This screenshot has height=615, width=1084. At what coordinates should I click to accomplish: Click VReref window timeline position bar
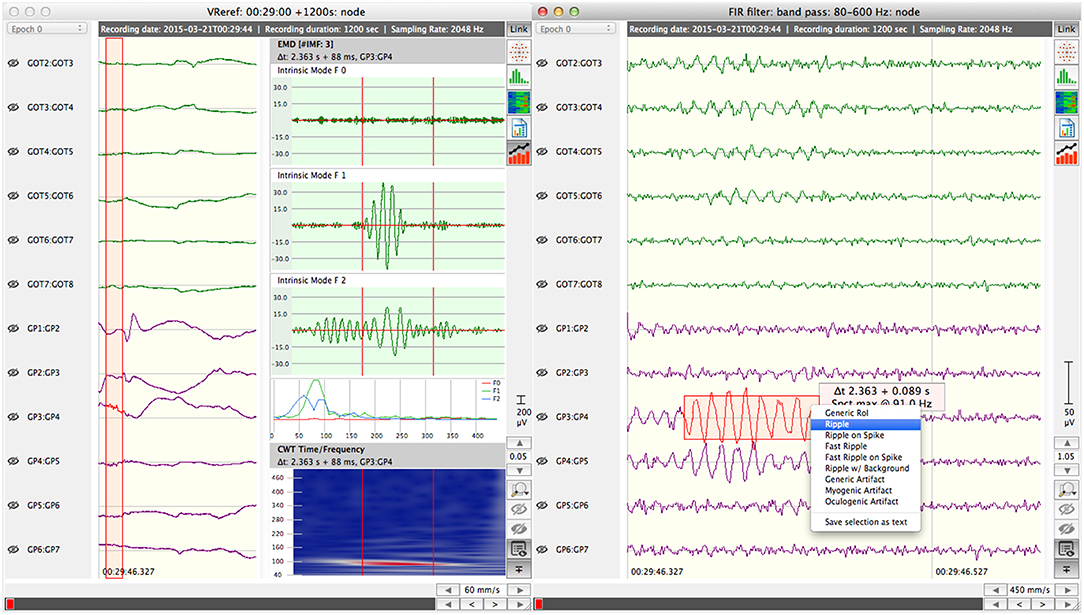[x=221, y=605]
